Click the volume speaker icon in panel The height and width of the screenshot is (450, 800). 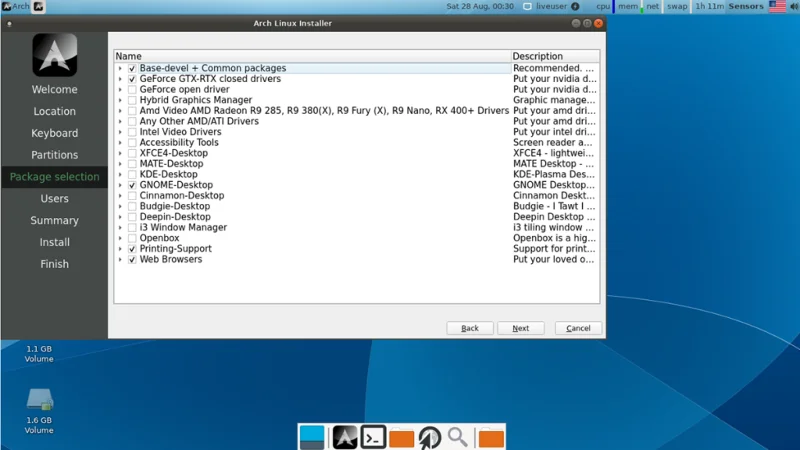(x=794, y=7)
